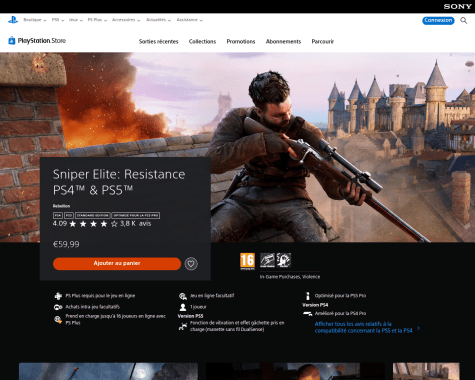Click chevron after compatibility notices link
475x380 pixels.
click(419, 328)
